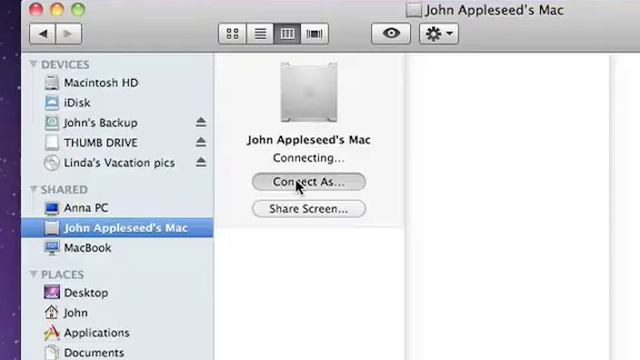This screenshot has width=640, height=360.
Task: Collapse the SHARED section
Action: pyautogui.click(x=33, y=189)
